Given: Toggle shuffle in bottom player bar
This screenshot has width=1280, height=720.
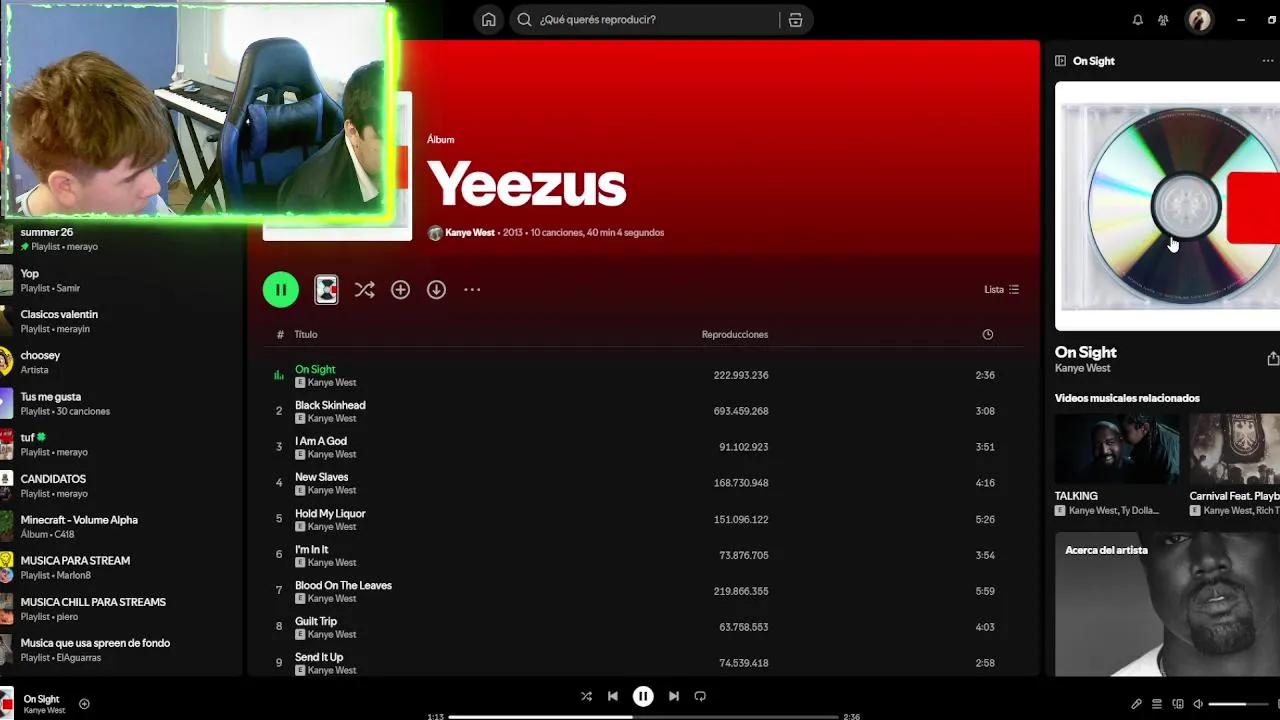Looking at the screenshot, I should tap(586, 696).
